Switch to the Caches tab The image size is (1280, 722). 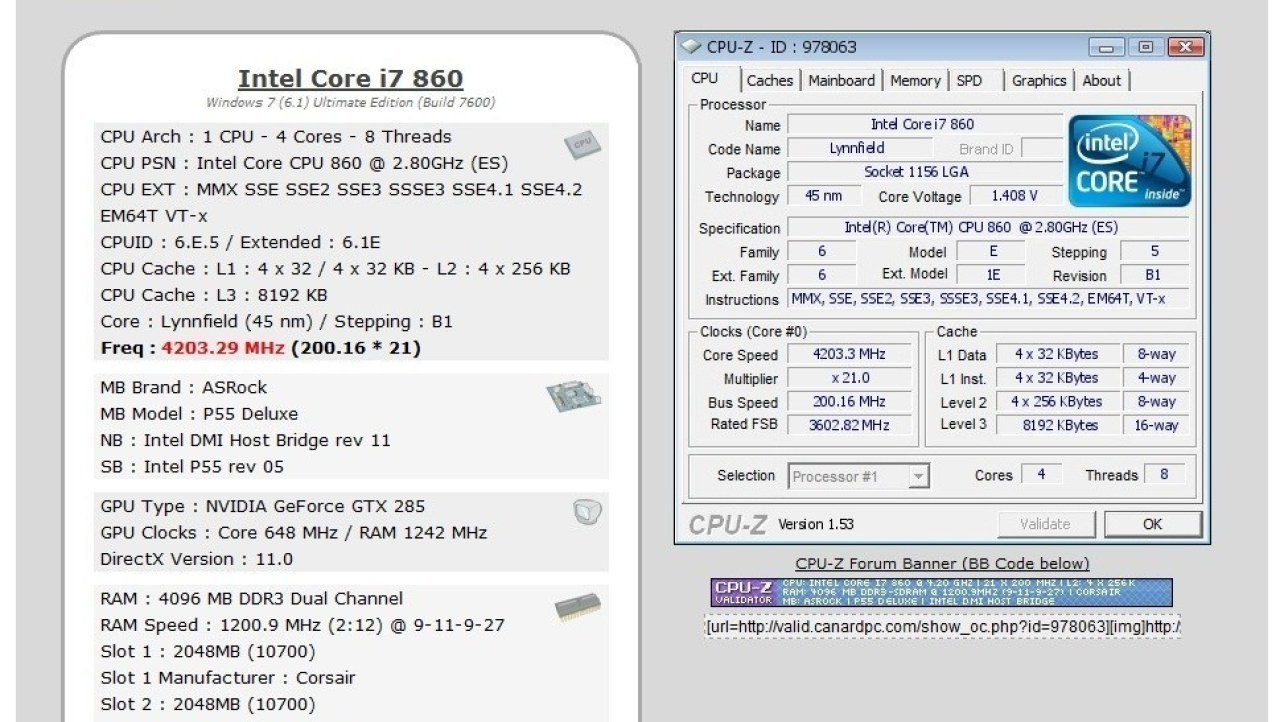pos(770,81)
